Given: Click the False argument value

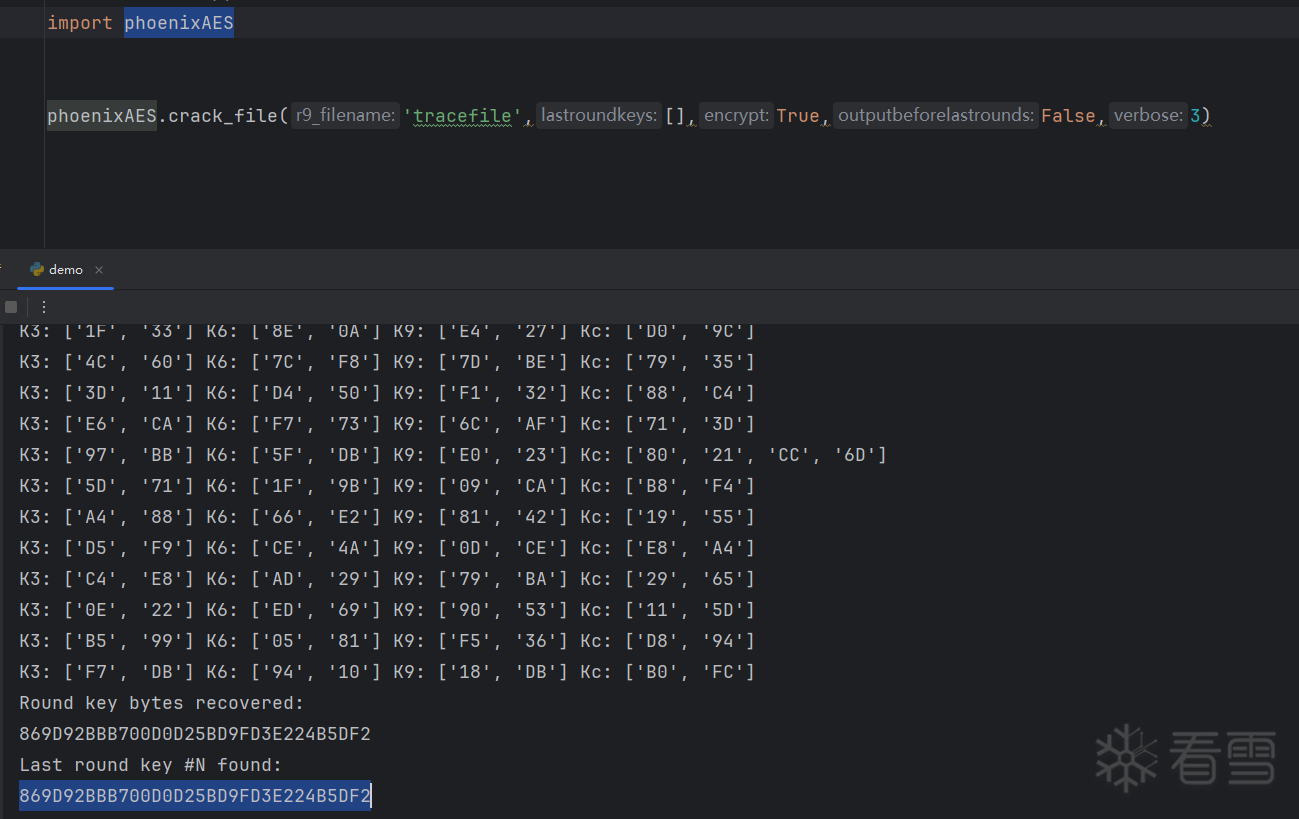Looking at the screenshot, I should point(1068,116).
